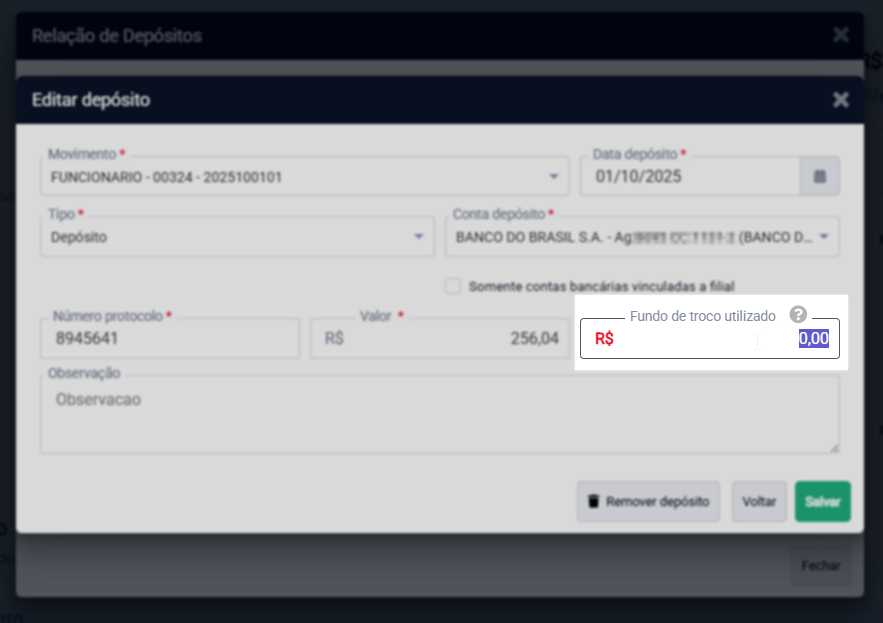Close the Relação de Depósitos window
This screenshot has height=623, width=883.
pos(841,35)
